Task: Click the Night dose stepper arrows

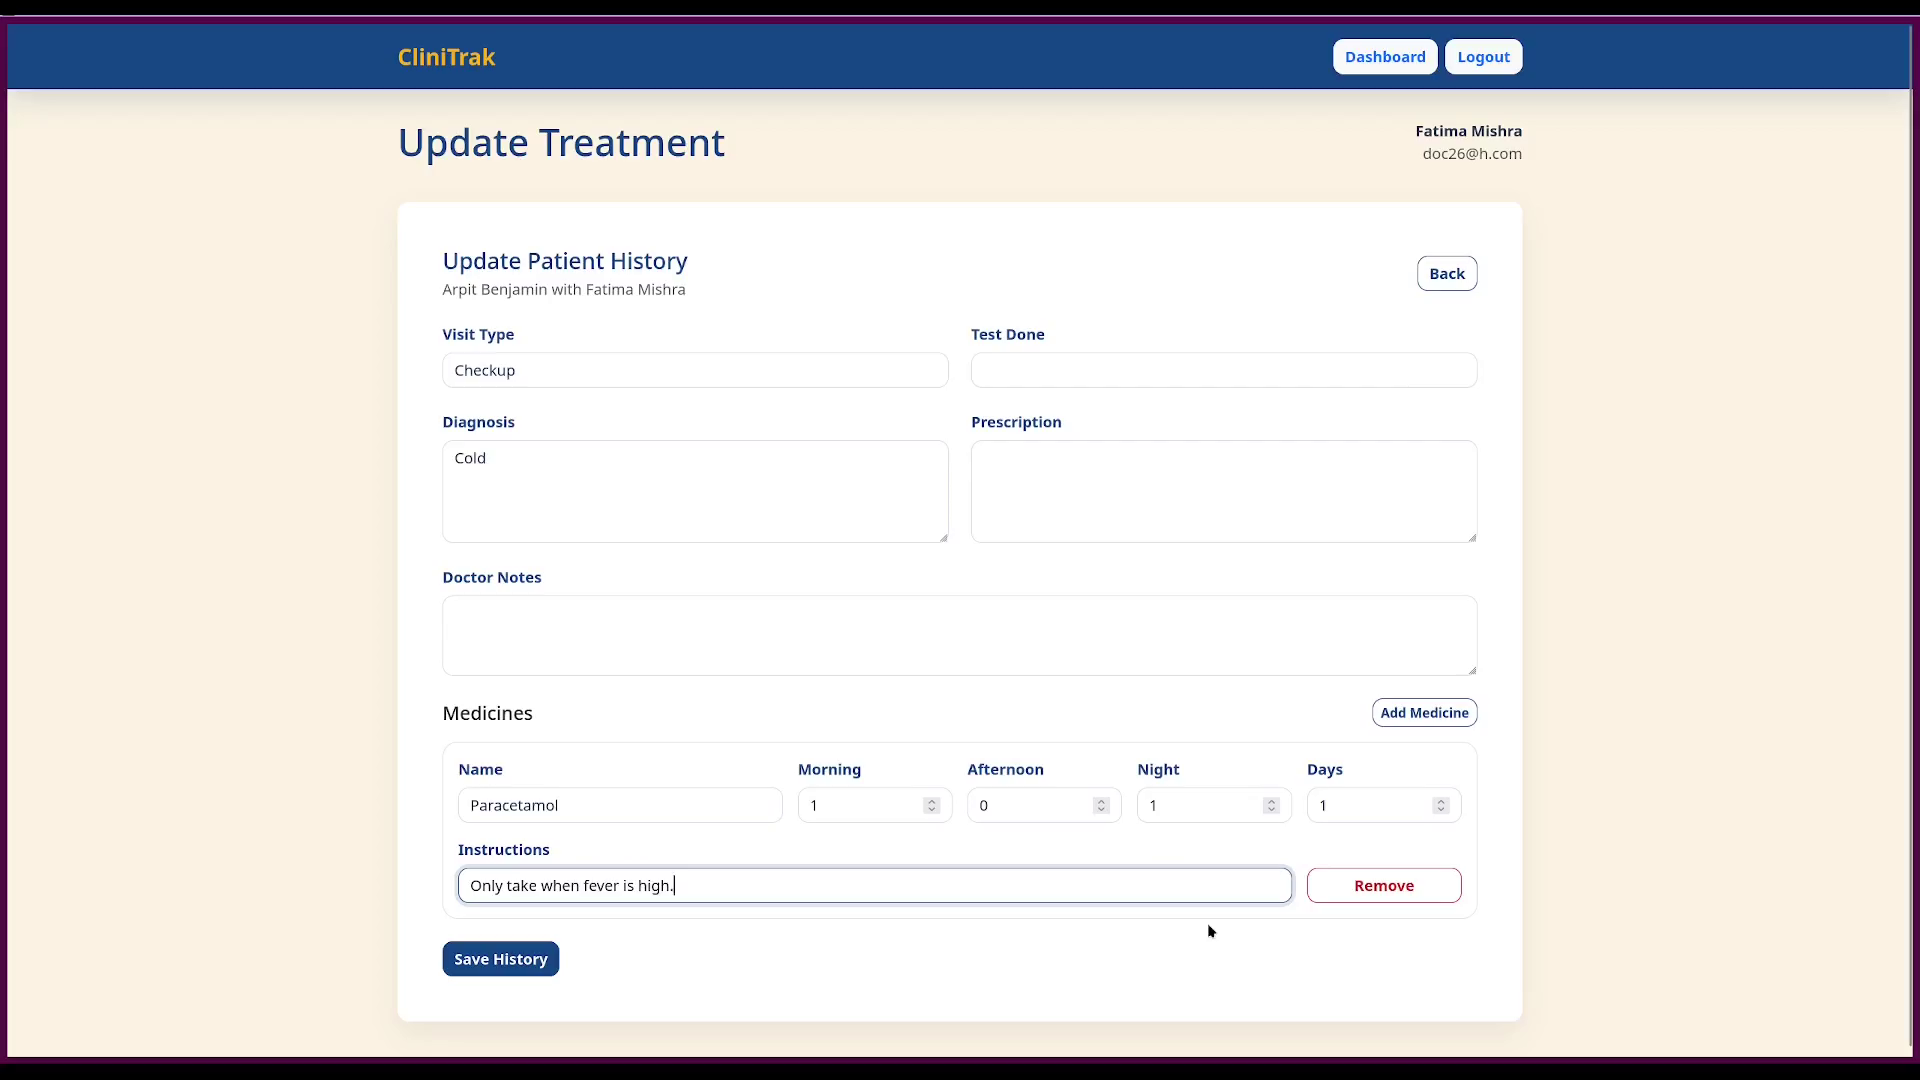Action: 1271,805
